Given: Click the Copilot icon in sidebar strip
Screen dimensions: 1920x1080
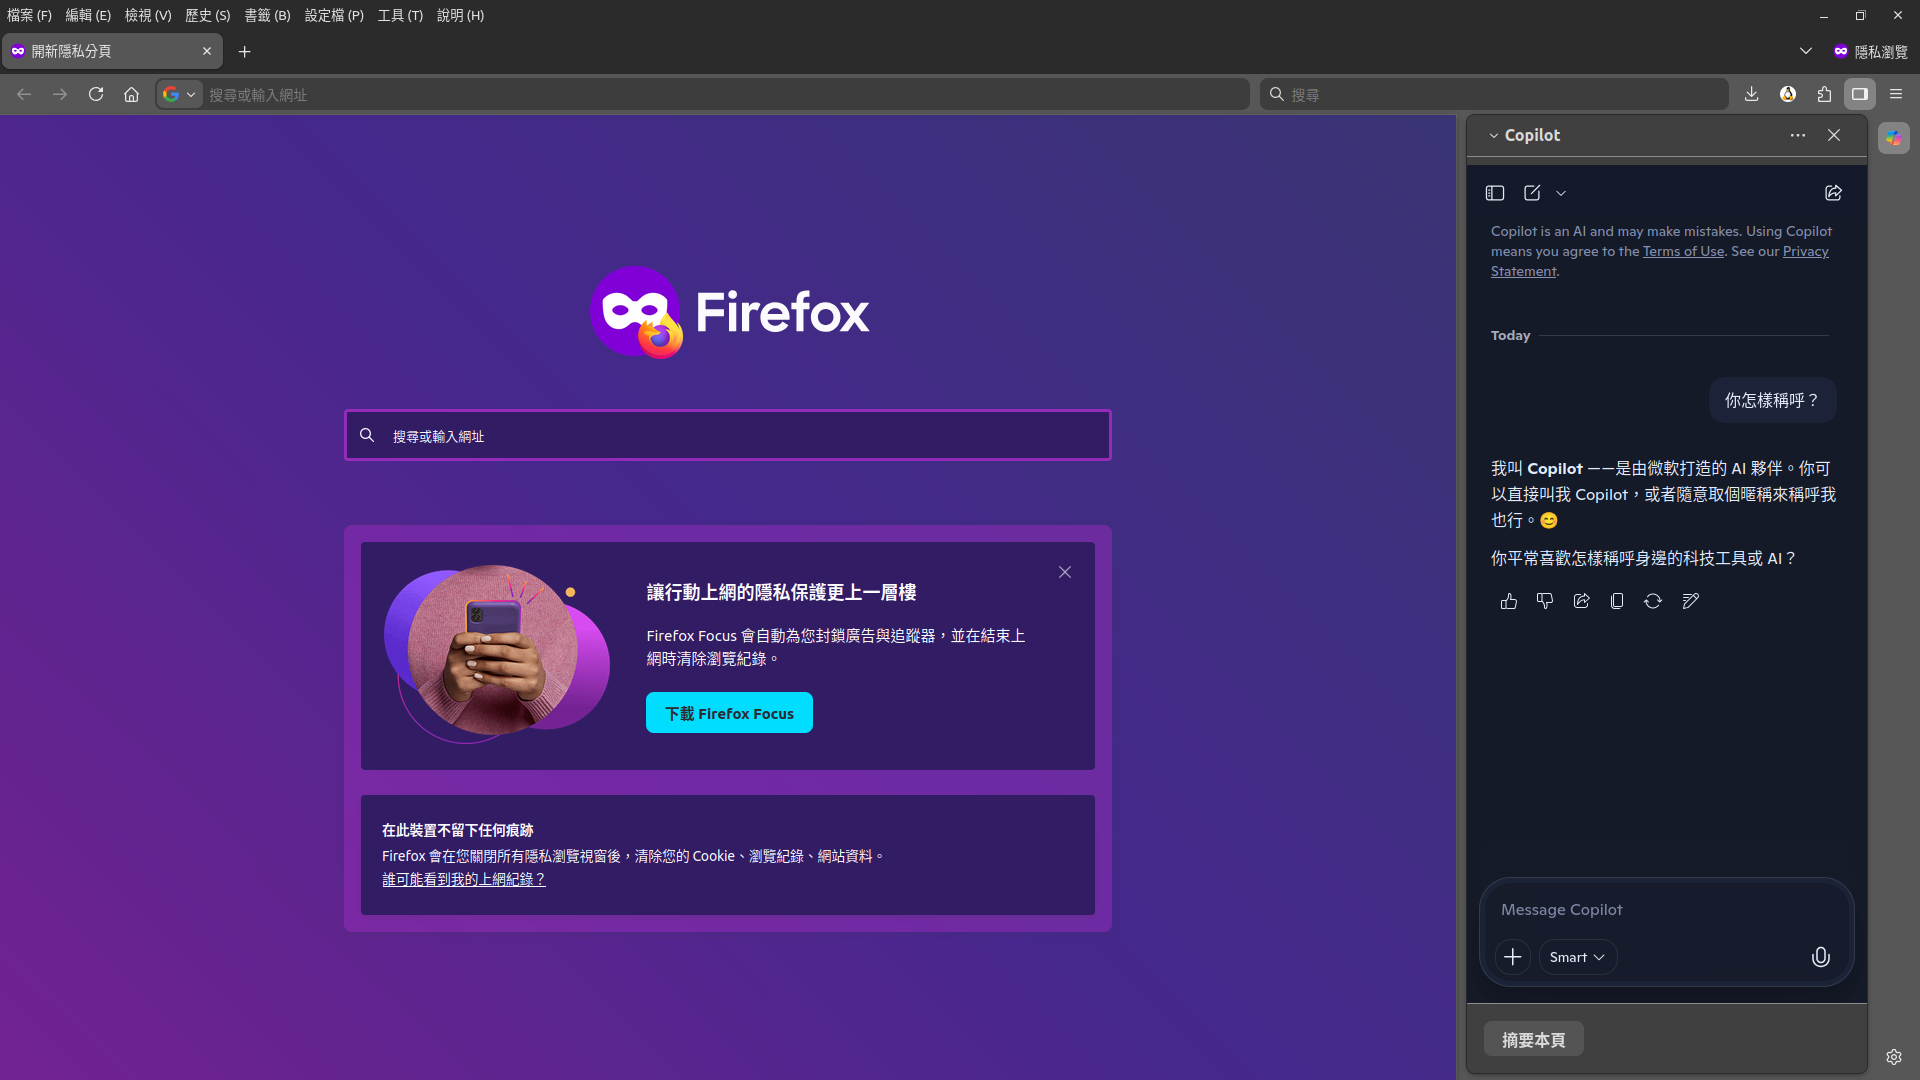Looking at the screenshot, I should pyautogui.click(x=1894, y=138).
